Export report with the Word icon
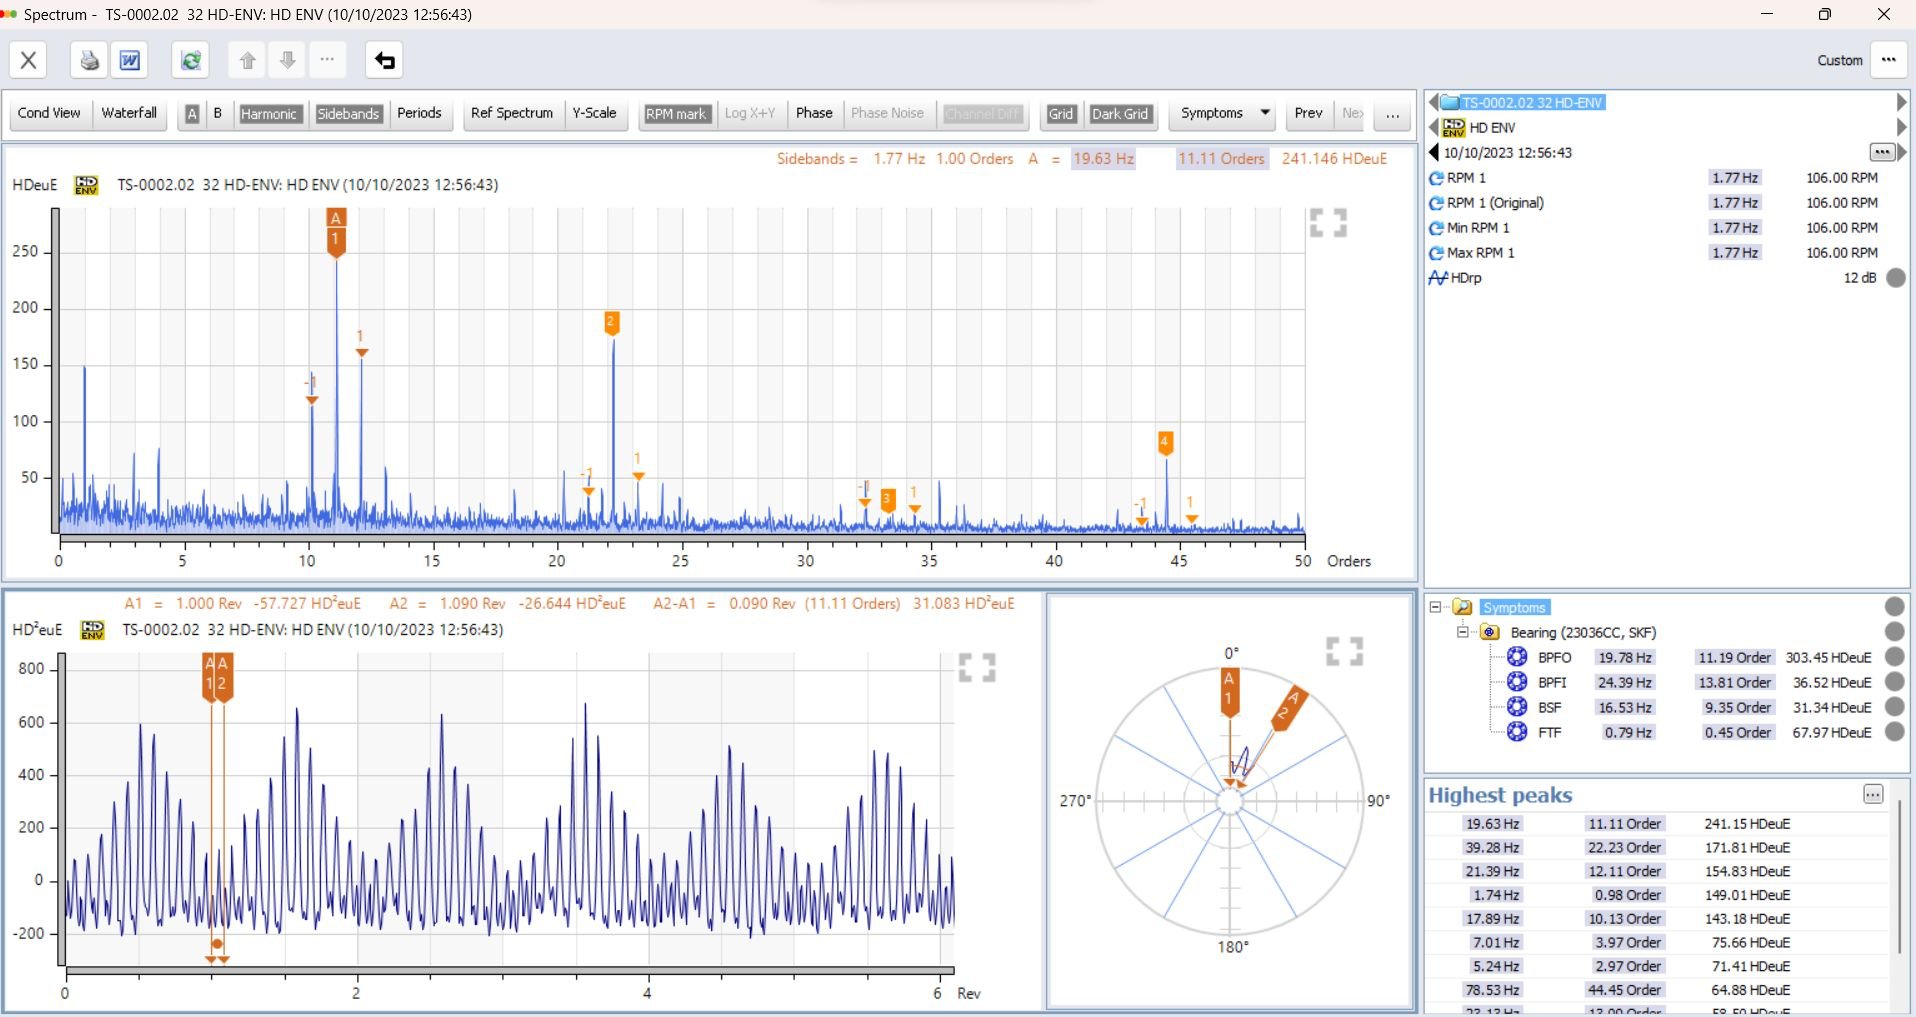1916x1017 pixels. [x=130, y=60]
